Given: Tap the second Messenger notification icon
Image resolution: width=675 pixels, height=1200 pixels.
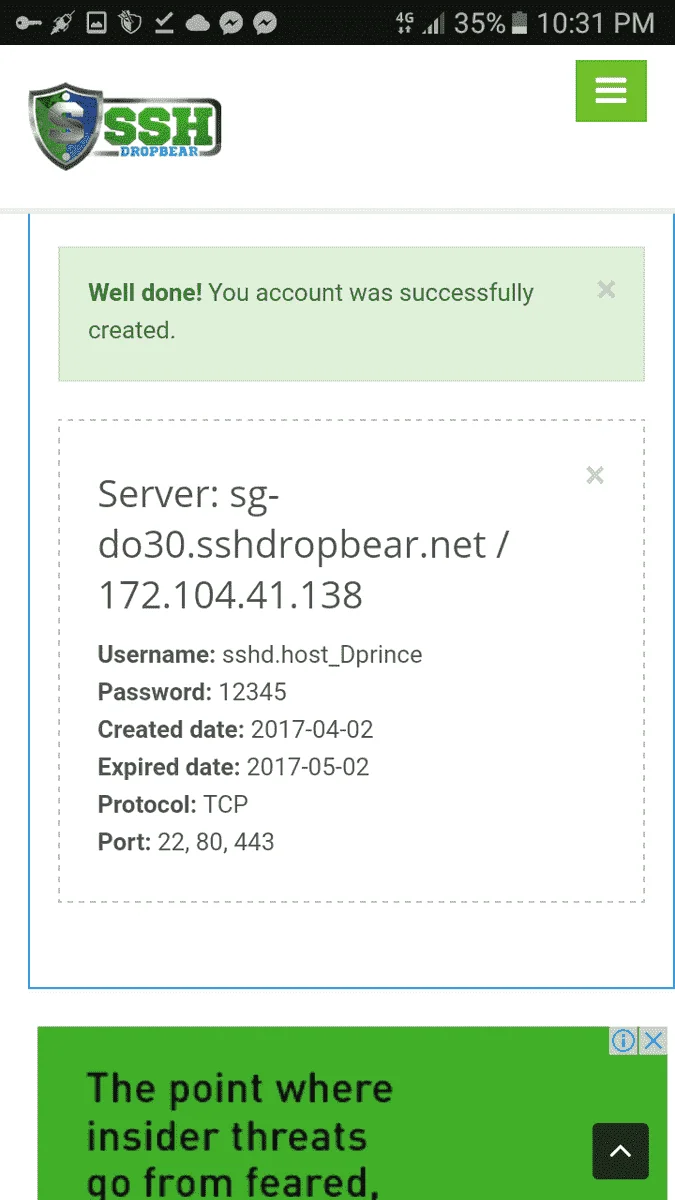Looking at the screenshot, I should click(265, 23).
